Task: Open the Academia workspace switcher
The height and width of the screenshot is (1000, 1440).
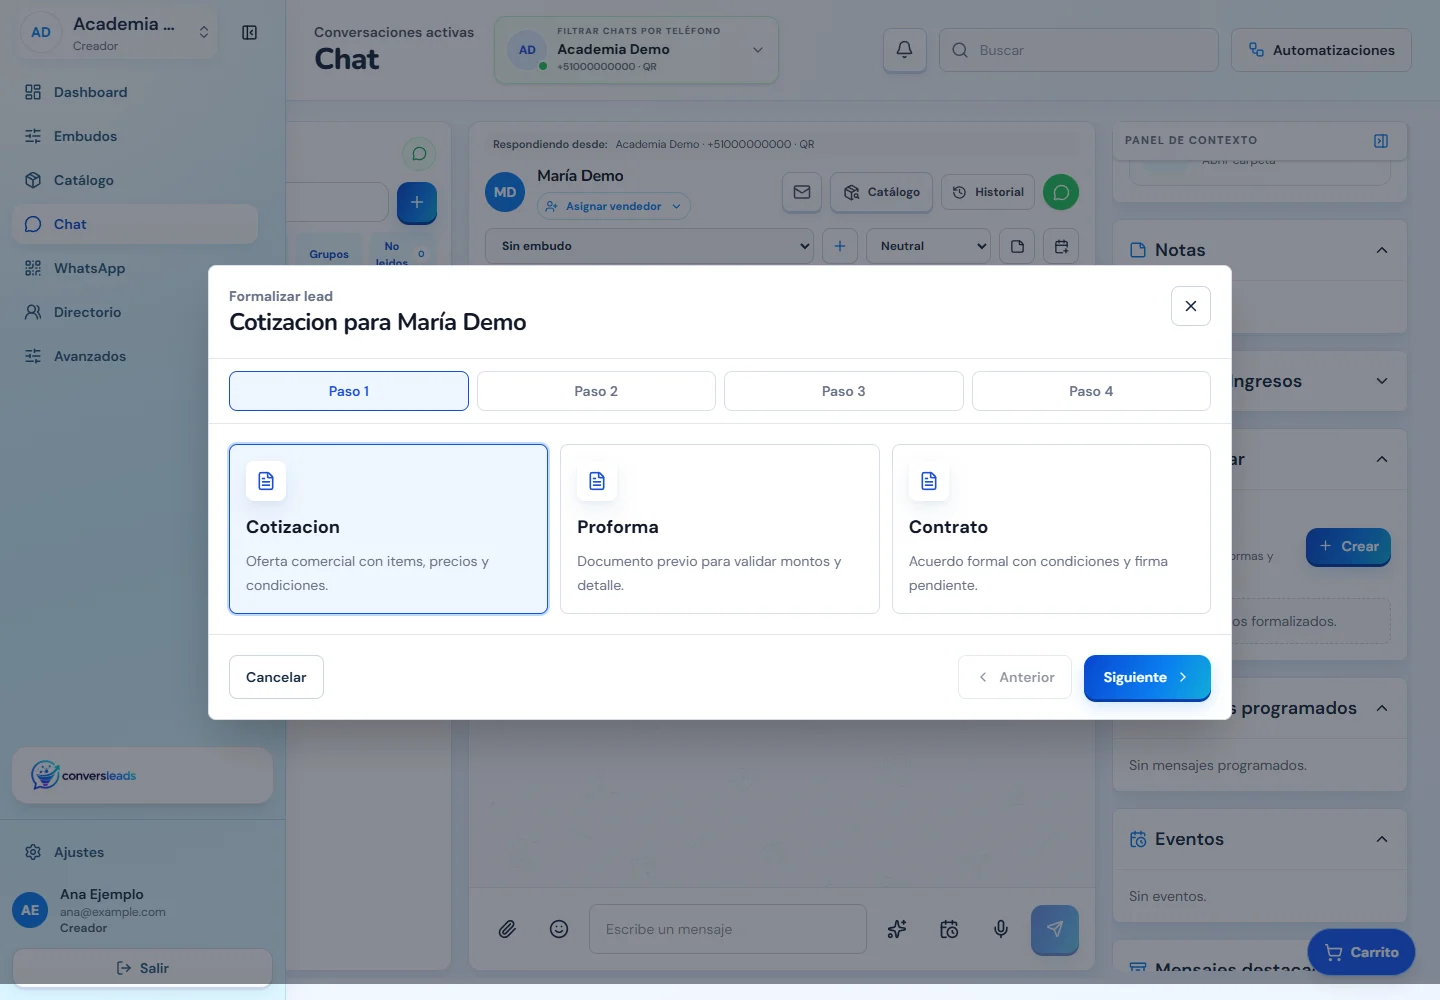Action: tap(117, 33)
